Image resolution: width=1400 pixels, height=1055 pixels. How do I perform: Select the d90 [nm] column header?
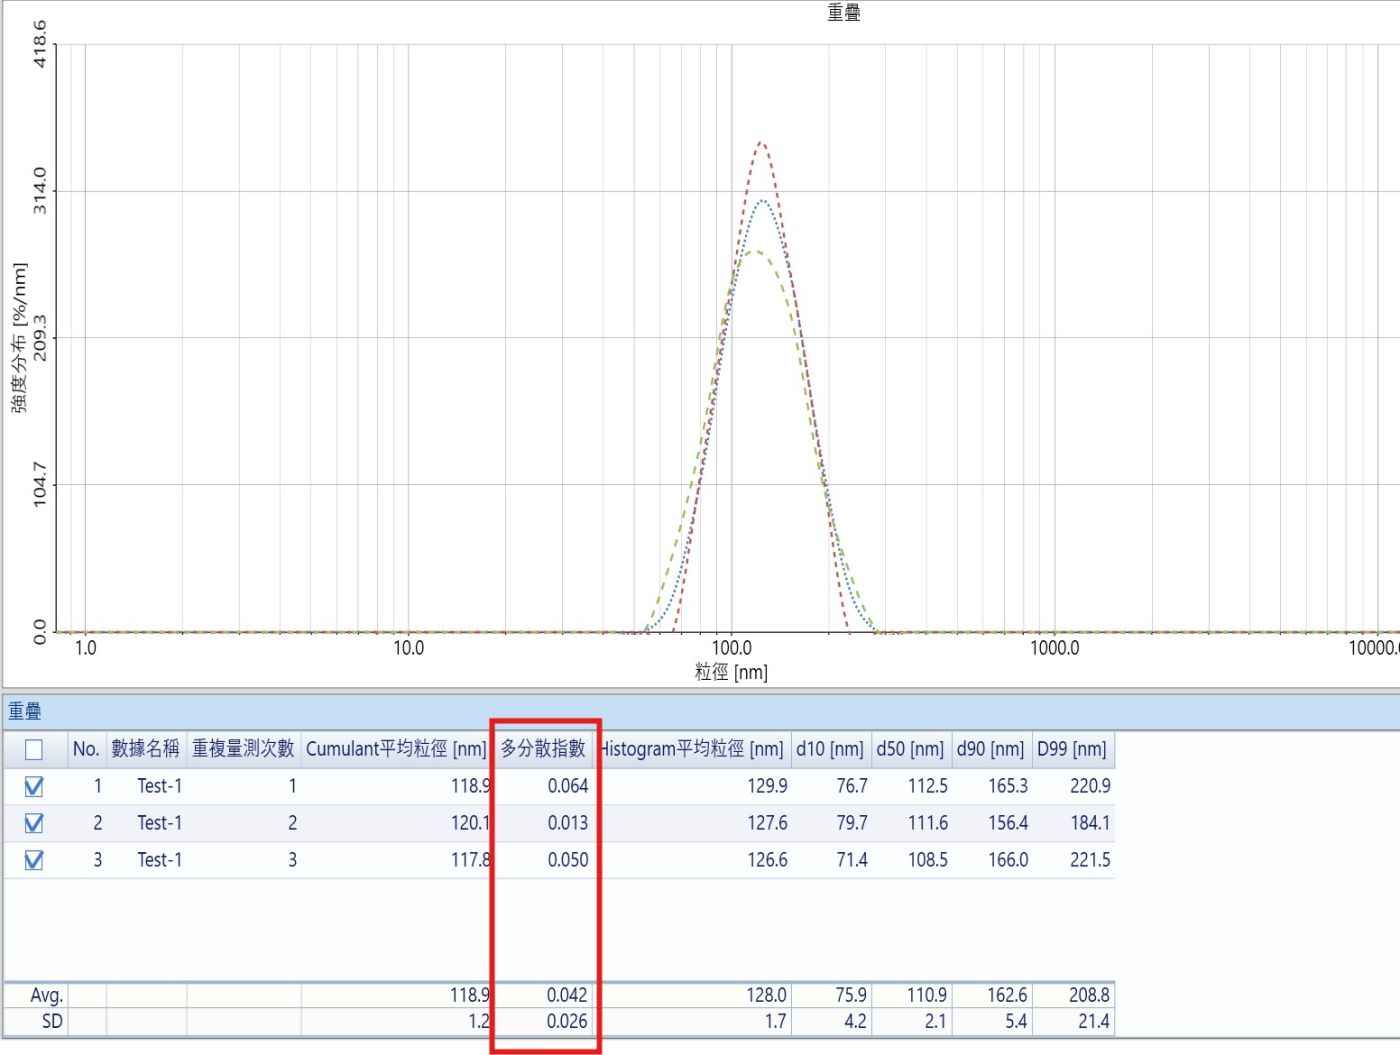coord(990,749)
